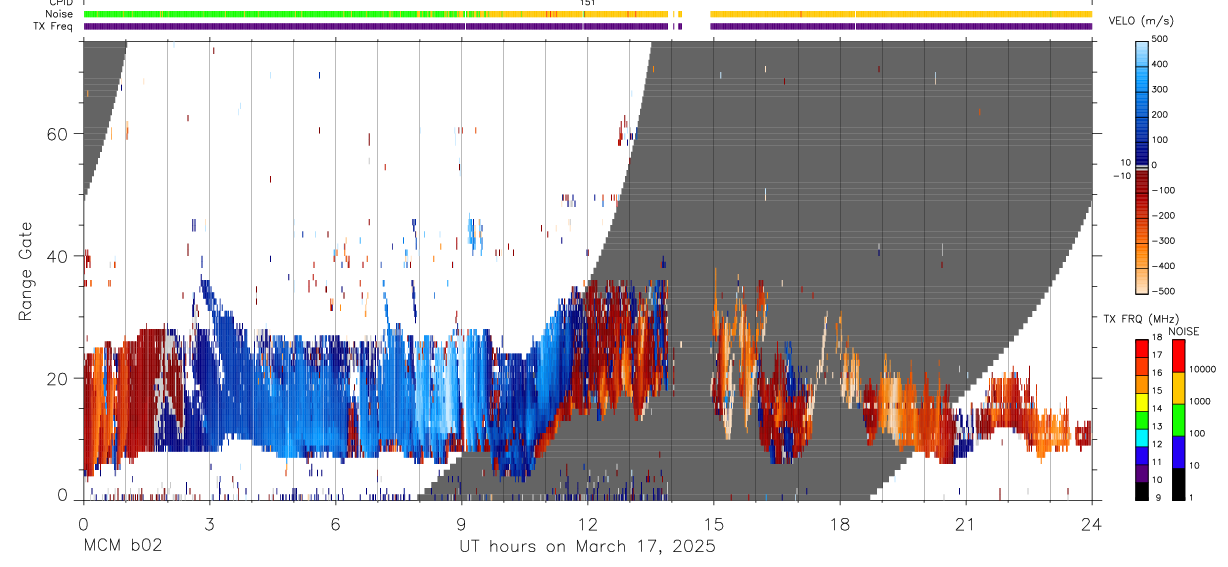This screenshot has height=567, width=1228.
Task: Click the 'MCM b02' radar beam label
Action: (x=122, y=546)
